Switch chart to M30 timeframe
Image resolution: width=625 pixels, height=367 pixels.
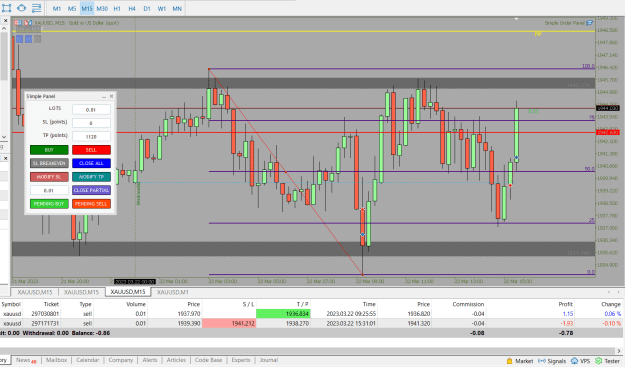pos(102,8)
